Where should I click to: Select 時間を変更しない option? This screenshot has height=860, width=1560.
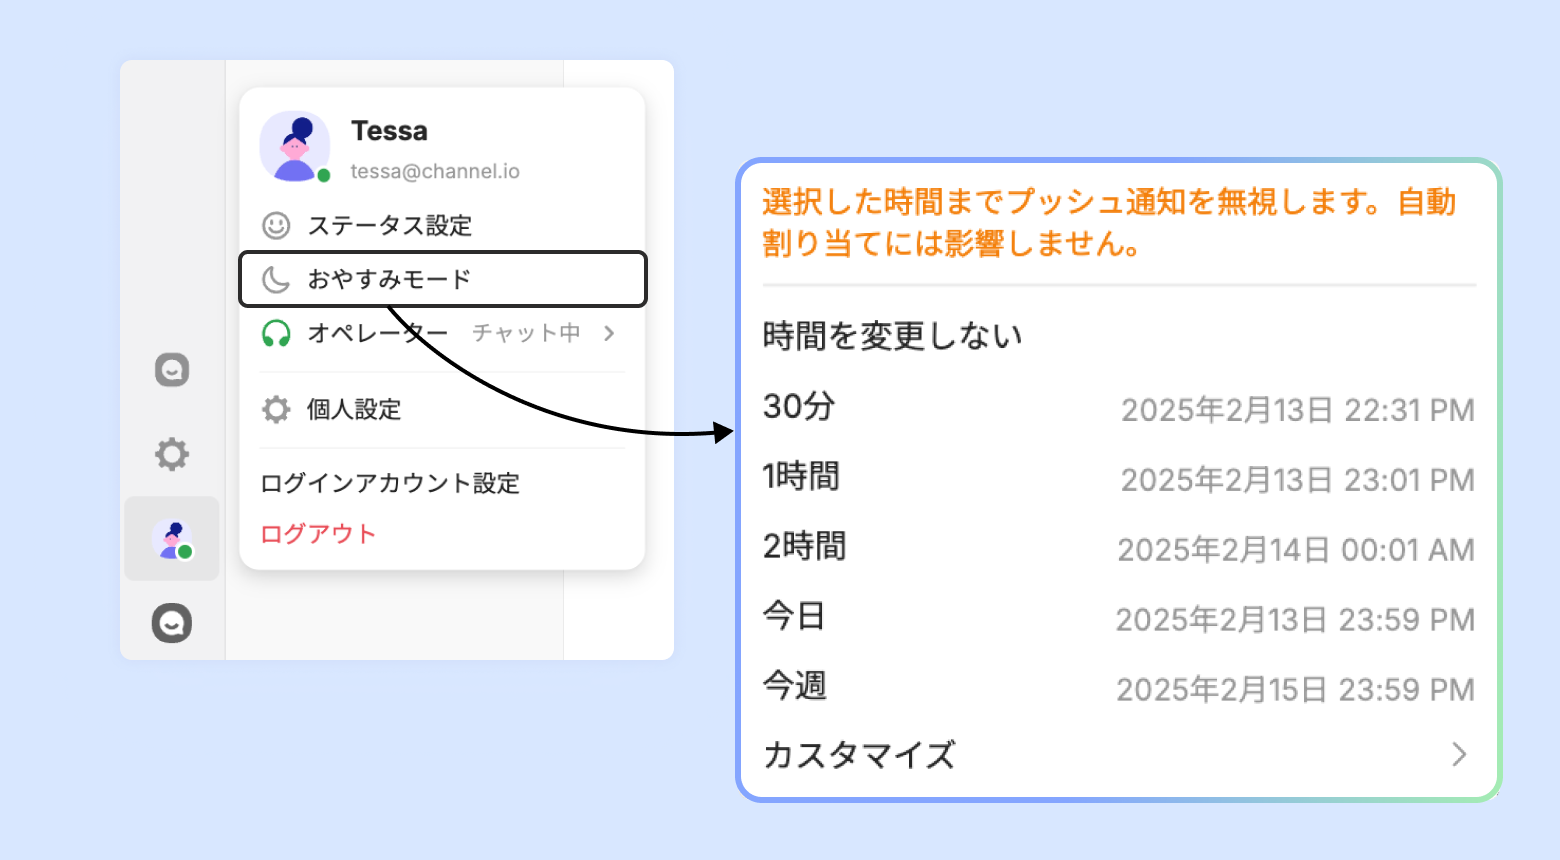(892, 336)
